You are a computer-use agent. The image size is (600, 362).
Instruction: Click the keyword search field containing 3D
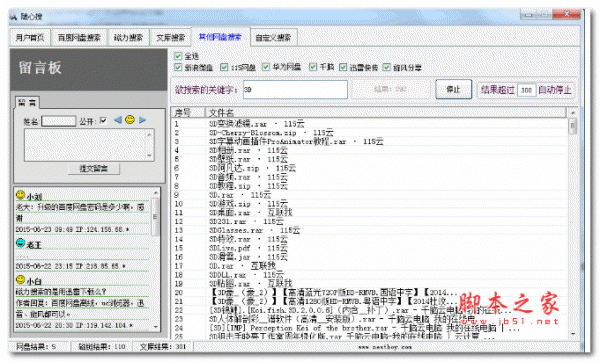[x=295, y=90]
